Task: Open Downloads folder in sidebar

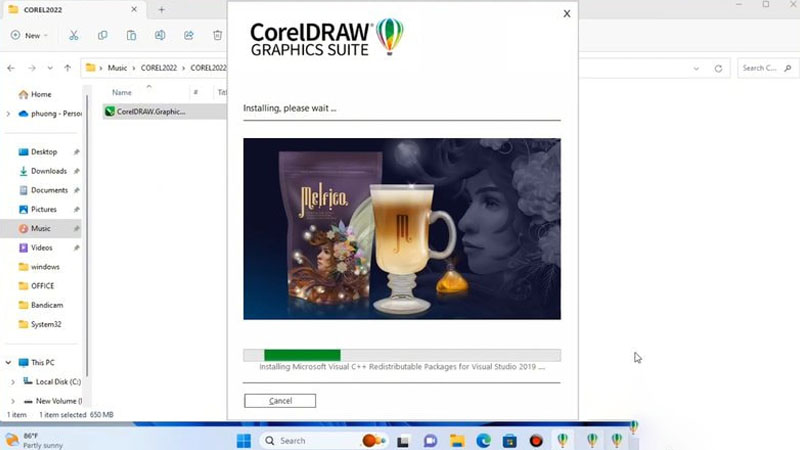Action: 48,171
